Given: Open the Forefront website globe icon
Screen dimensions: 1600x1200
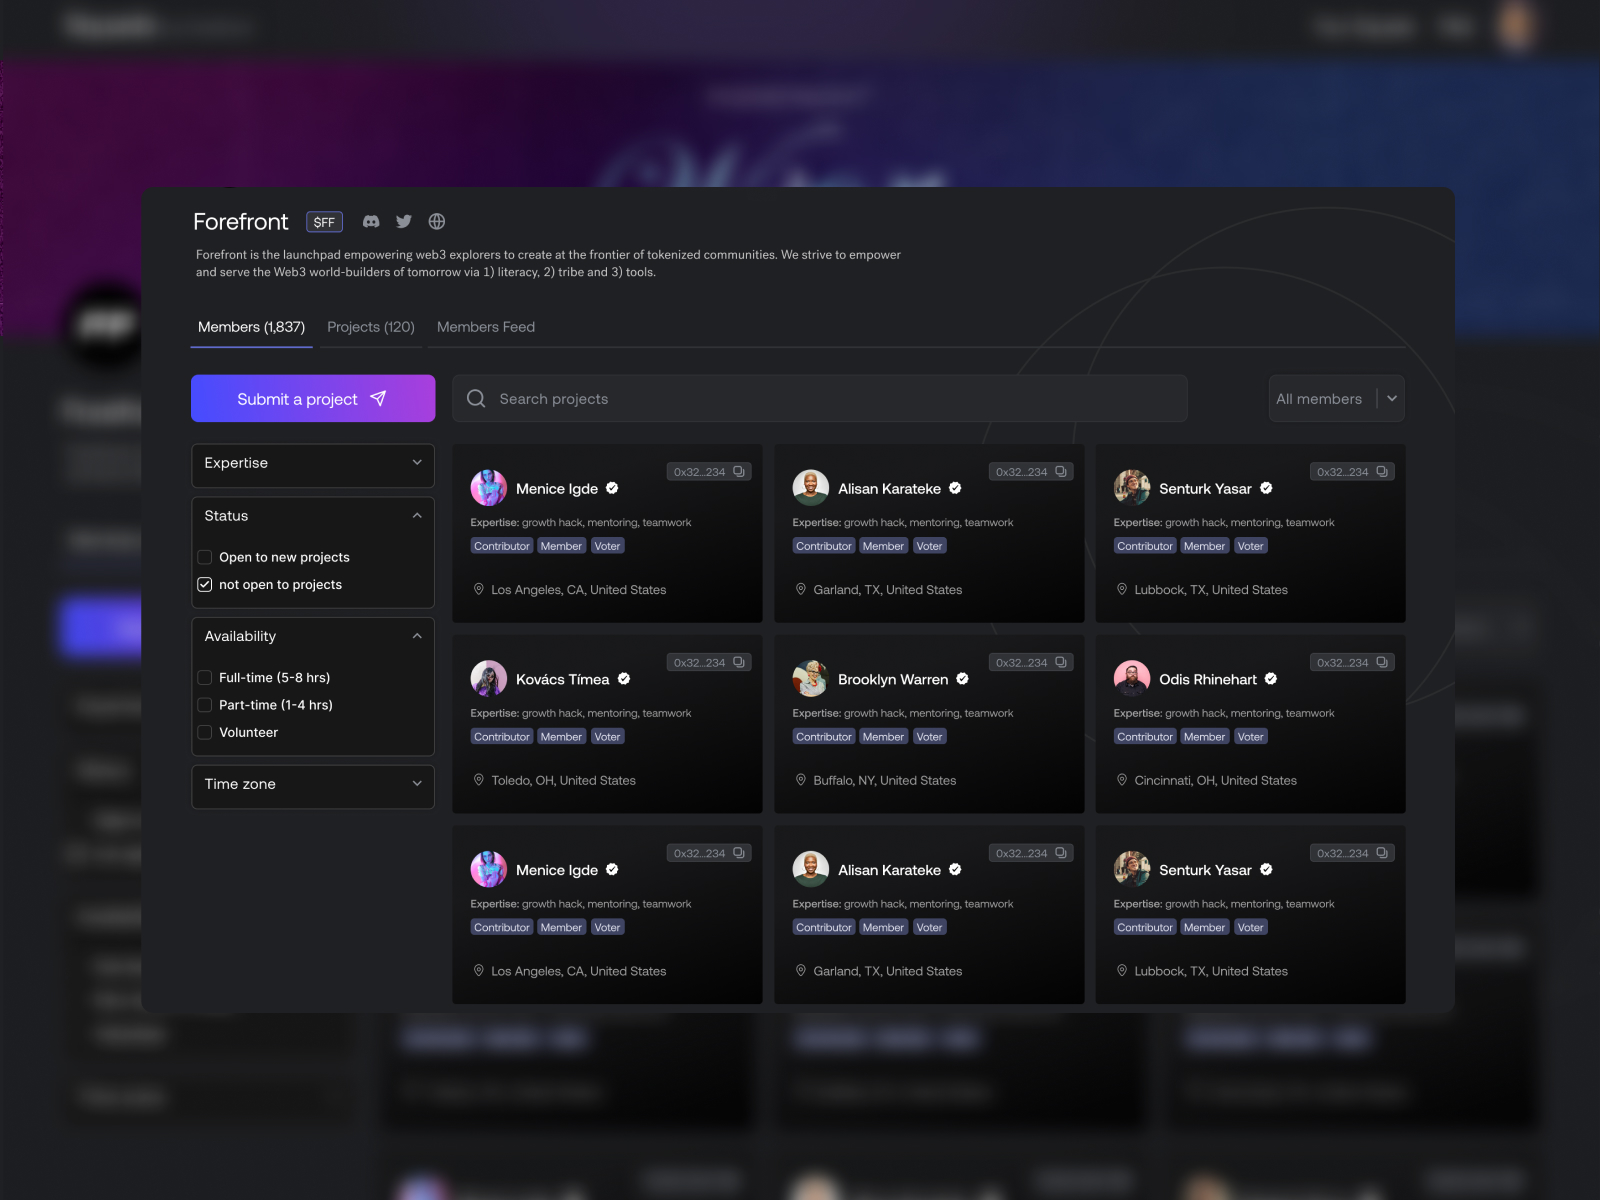Looking at the screenshot, I should click(x=437, y=222).
